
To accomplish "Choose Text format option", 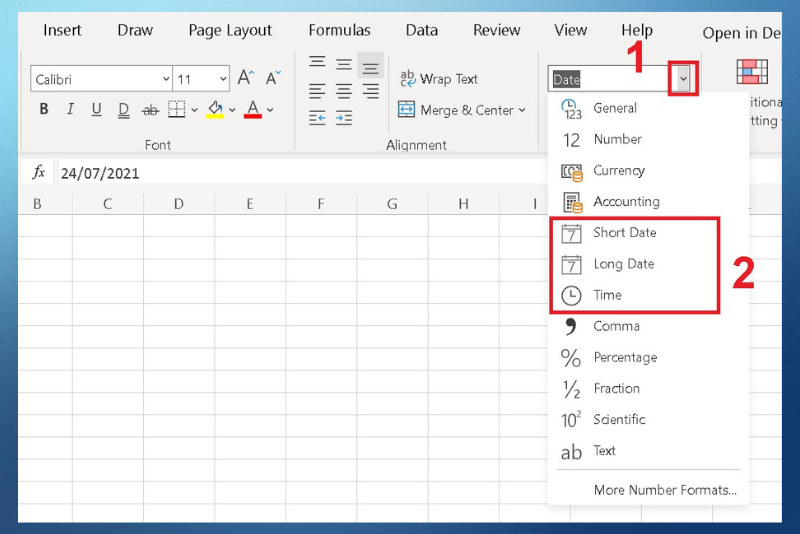I will pos(648,451).
